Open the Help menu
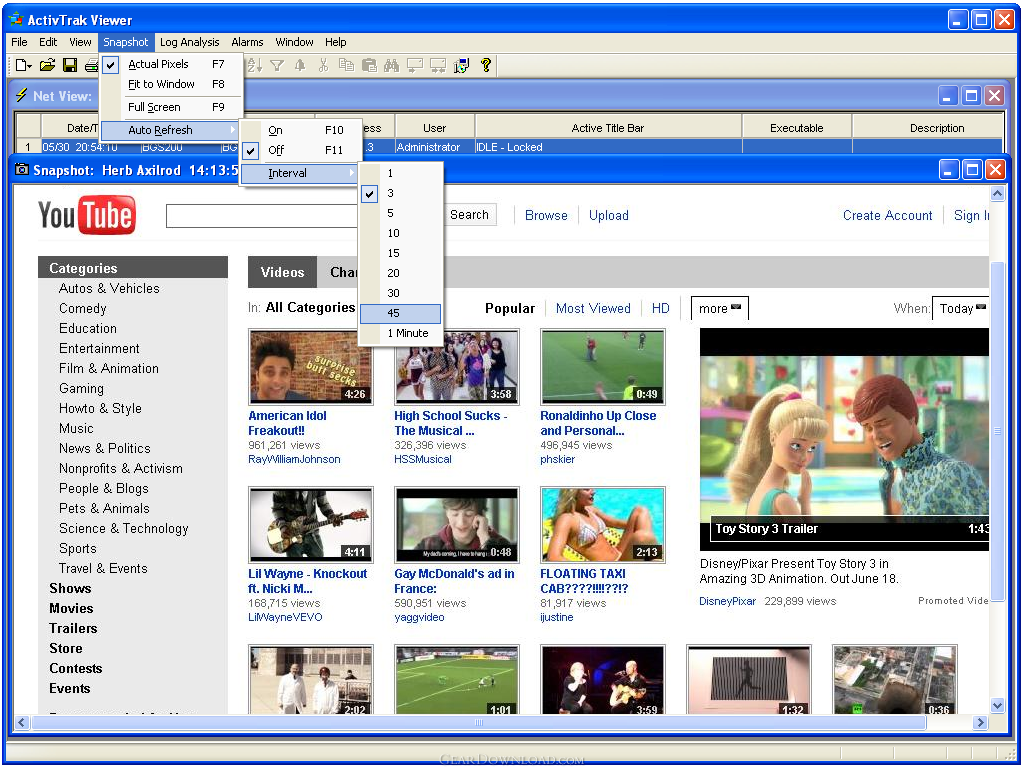Viewport: 1024px width, 768px height. click(x=336, y=42)
